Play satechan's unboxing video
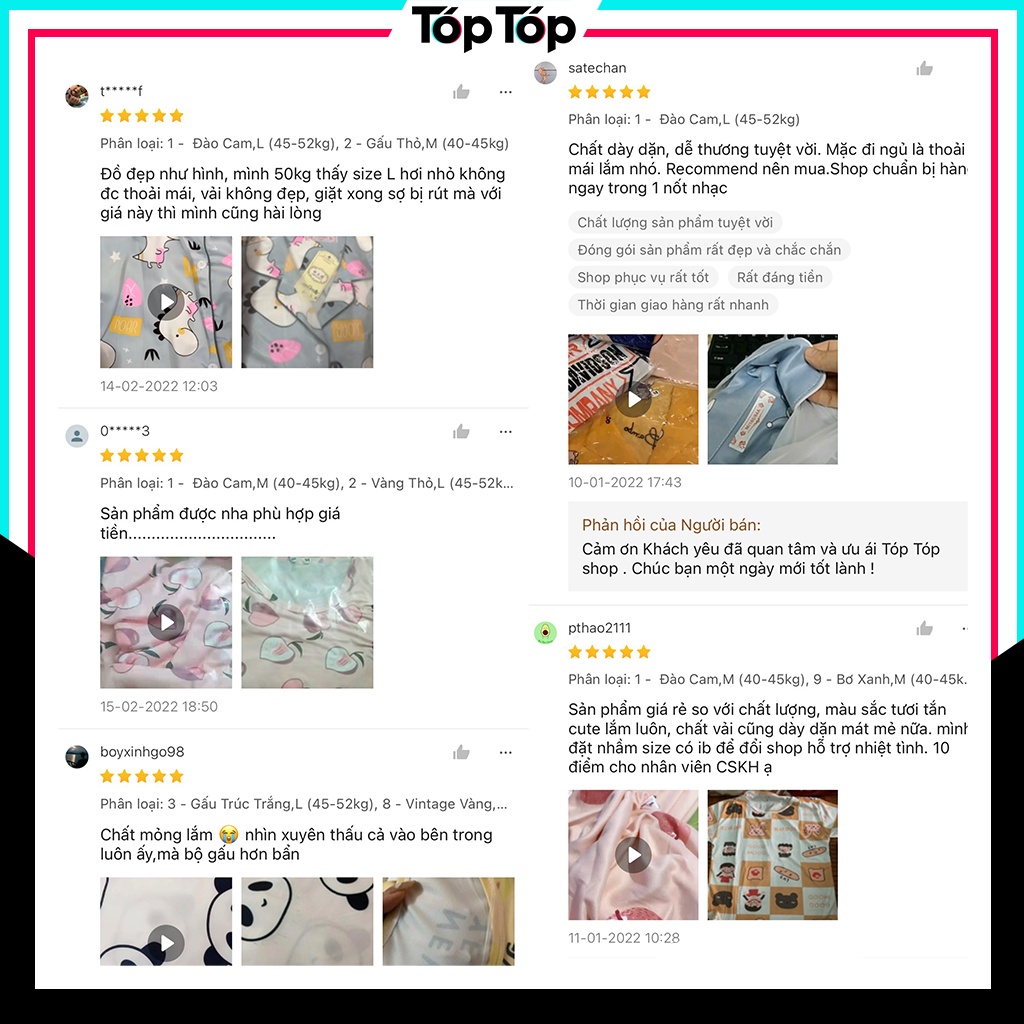1024x1024 pixels. (633, 399)
